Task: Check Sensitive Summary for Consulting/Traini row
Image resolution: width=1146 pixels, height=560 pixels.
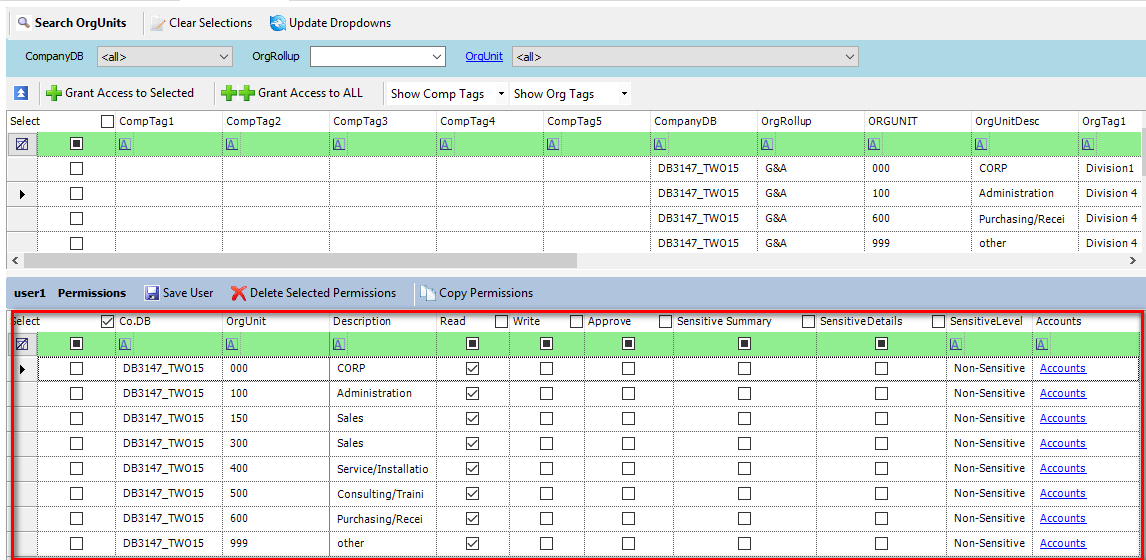Action: pyautogui.click(x=744, y=493)
